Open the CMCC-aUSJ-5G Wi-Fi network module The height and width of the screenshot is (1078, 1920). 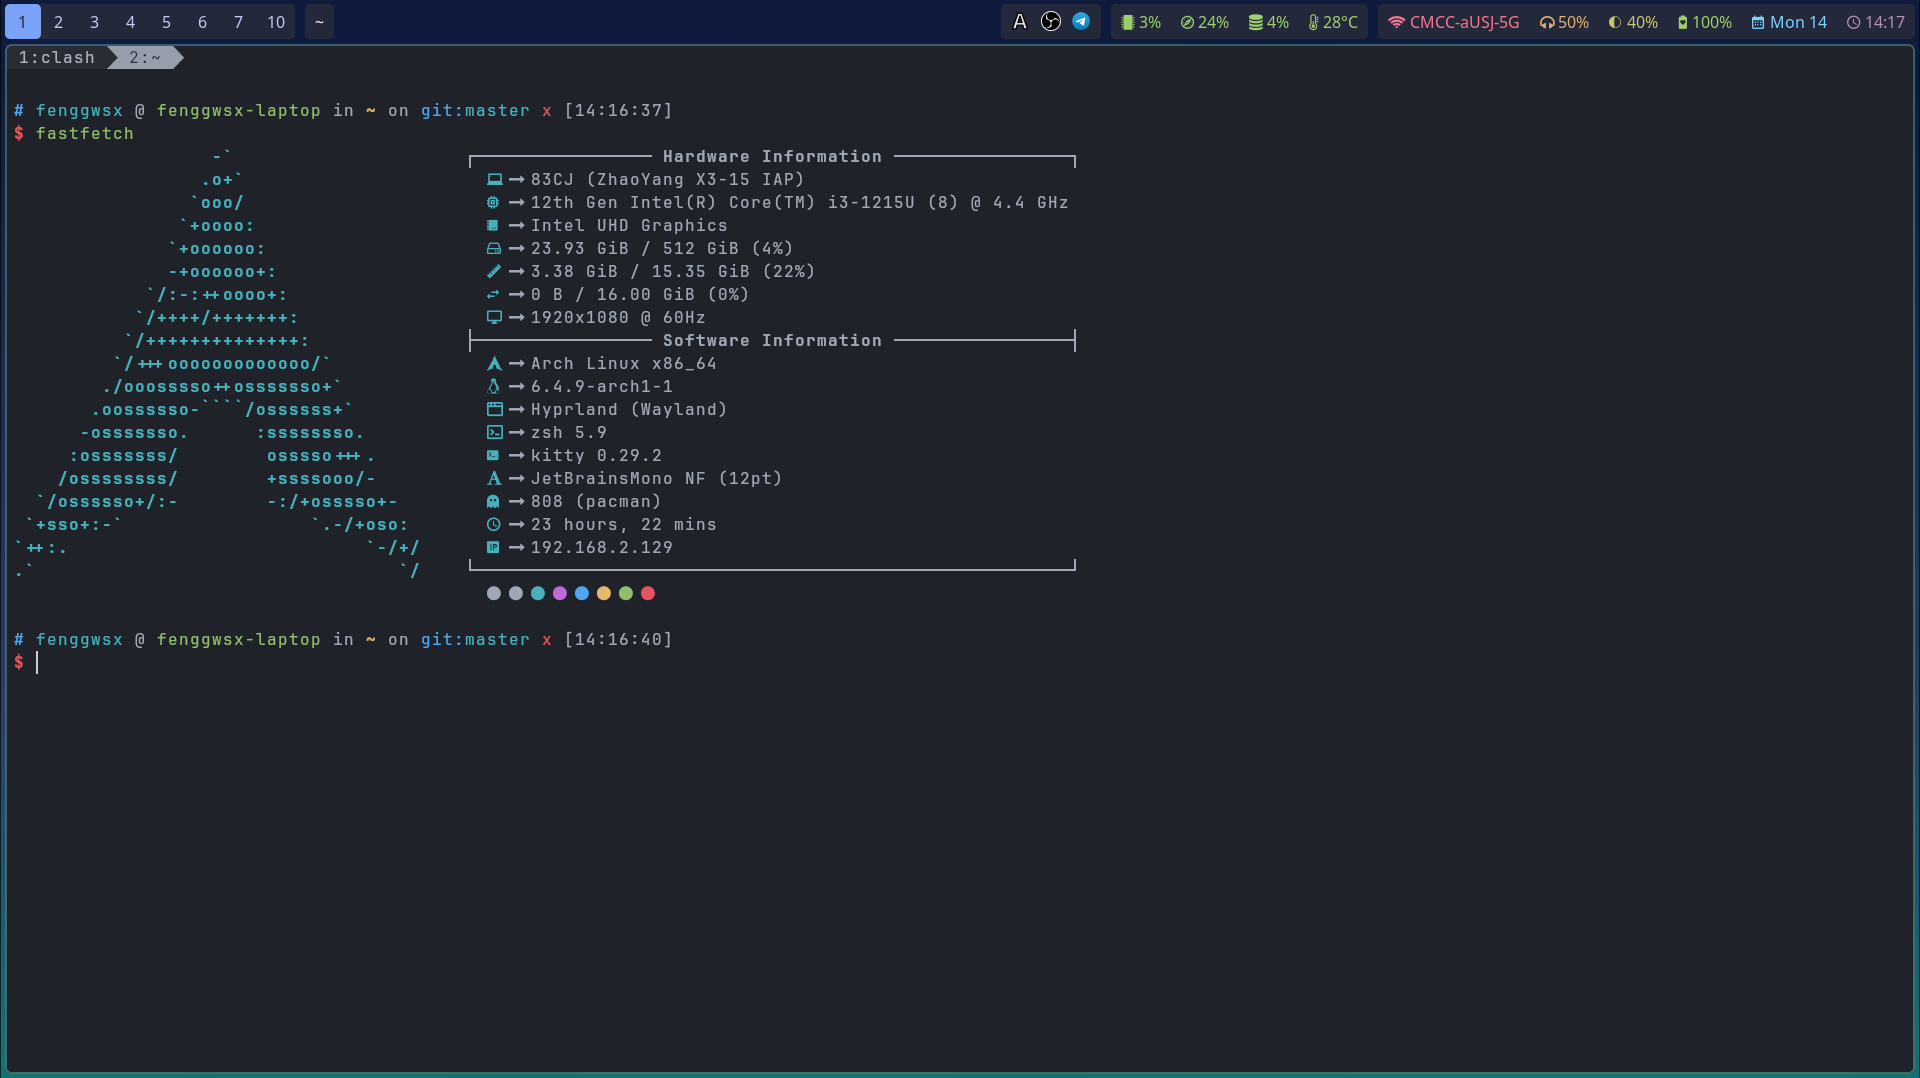pos(1453,22)
